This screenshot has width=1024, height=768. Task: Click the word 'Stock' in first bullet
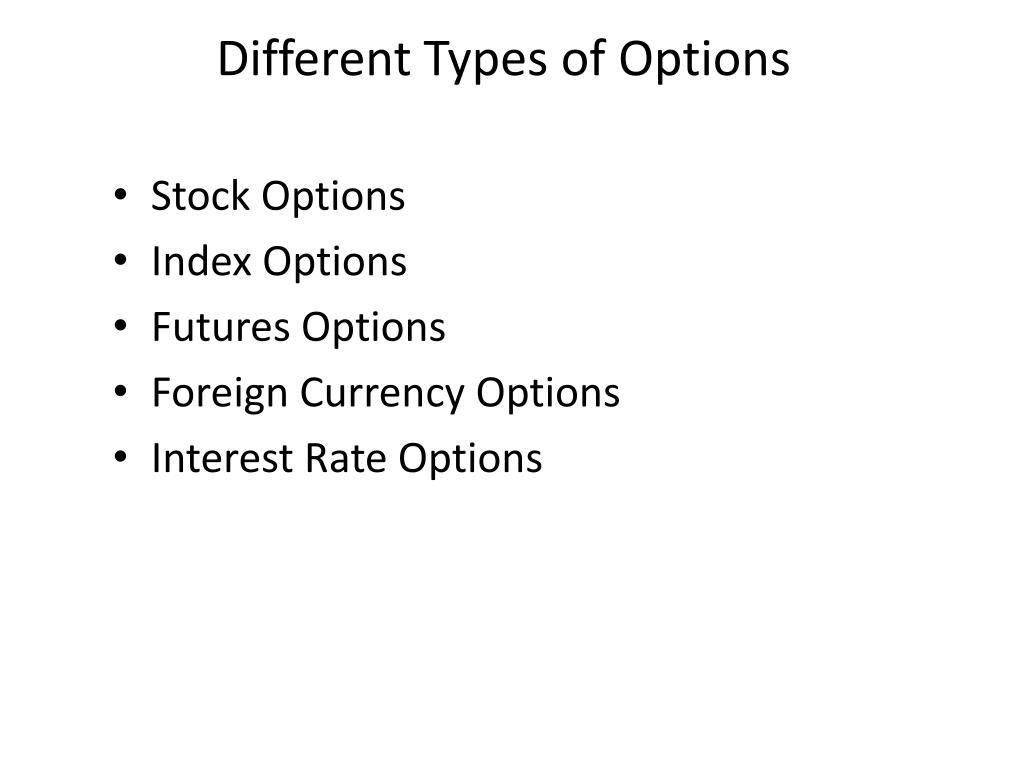[x=200, y=195]
